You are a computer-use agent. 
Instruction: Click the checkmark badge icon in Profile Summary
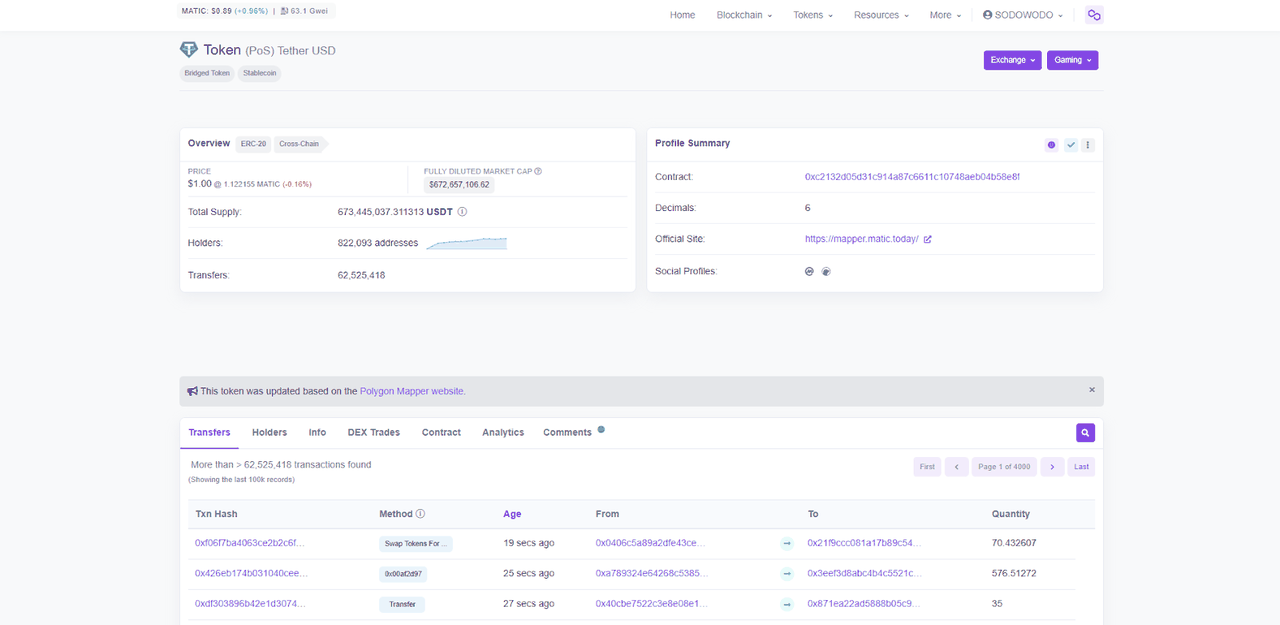coord(1070,144)
